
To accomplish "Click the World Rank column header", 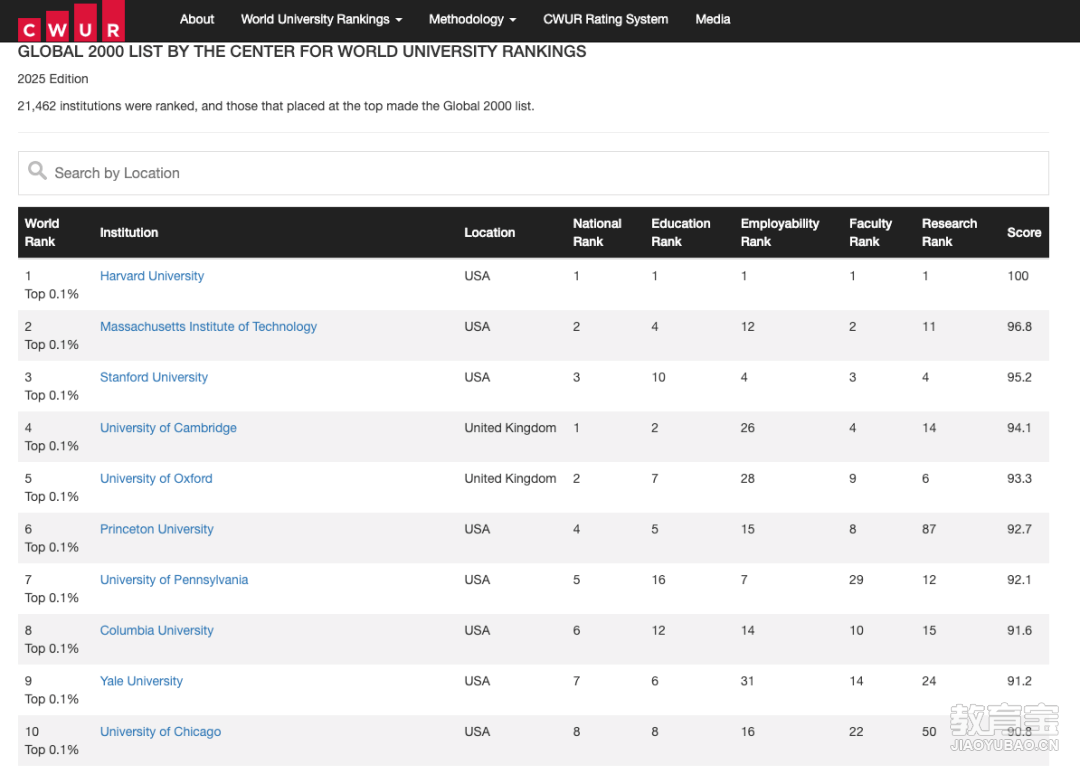I will pyautogui.click(x=42, y=233).
